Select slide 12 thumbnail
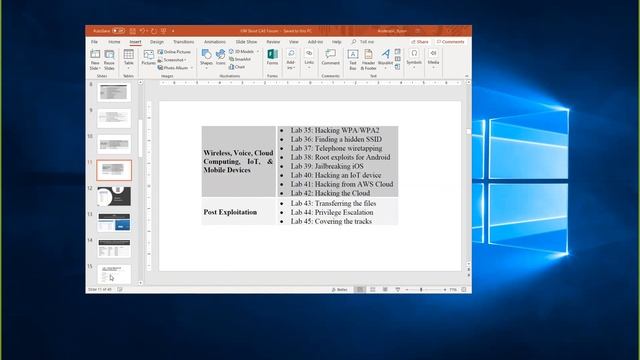 114,196
